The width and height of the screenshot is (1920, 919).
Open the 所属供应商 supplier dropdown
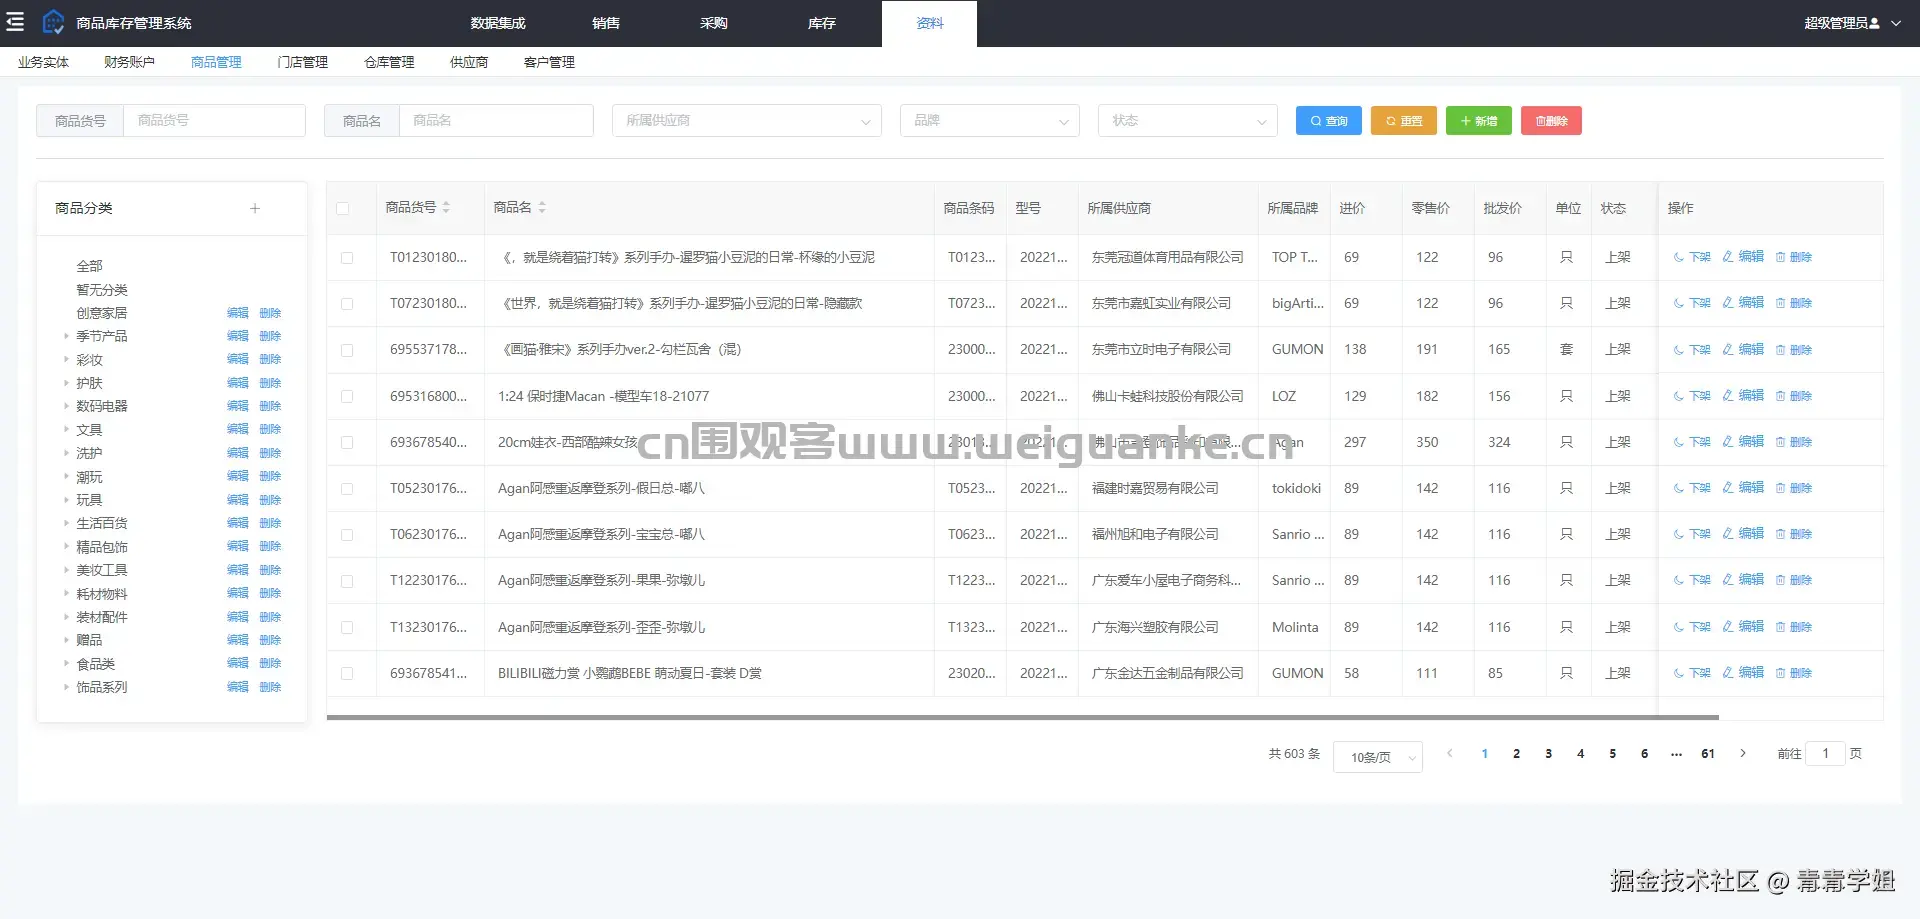coord(747,121)
